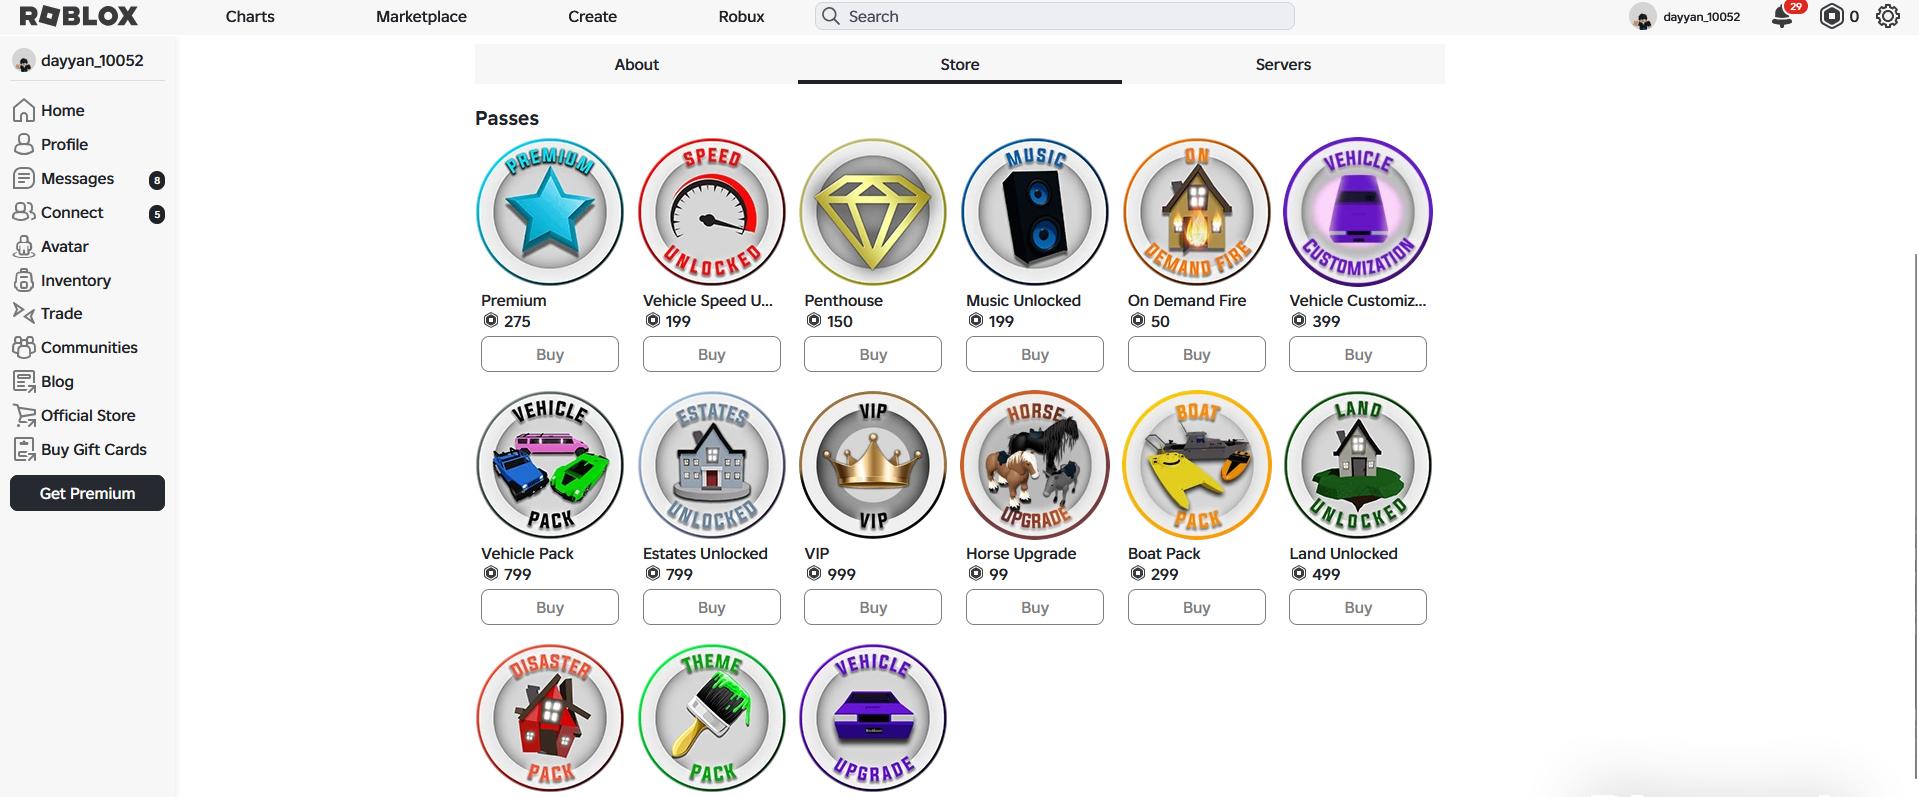Click the Boat Pack pass icon
The width and height of the screenshot is (1919, 797).
tap(1196, 465)
